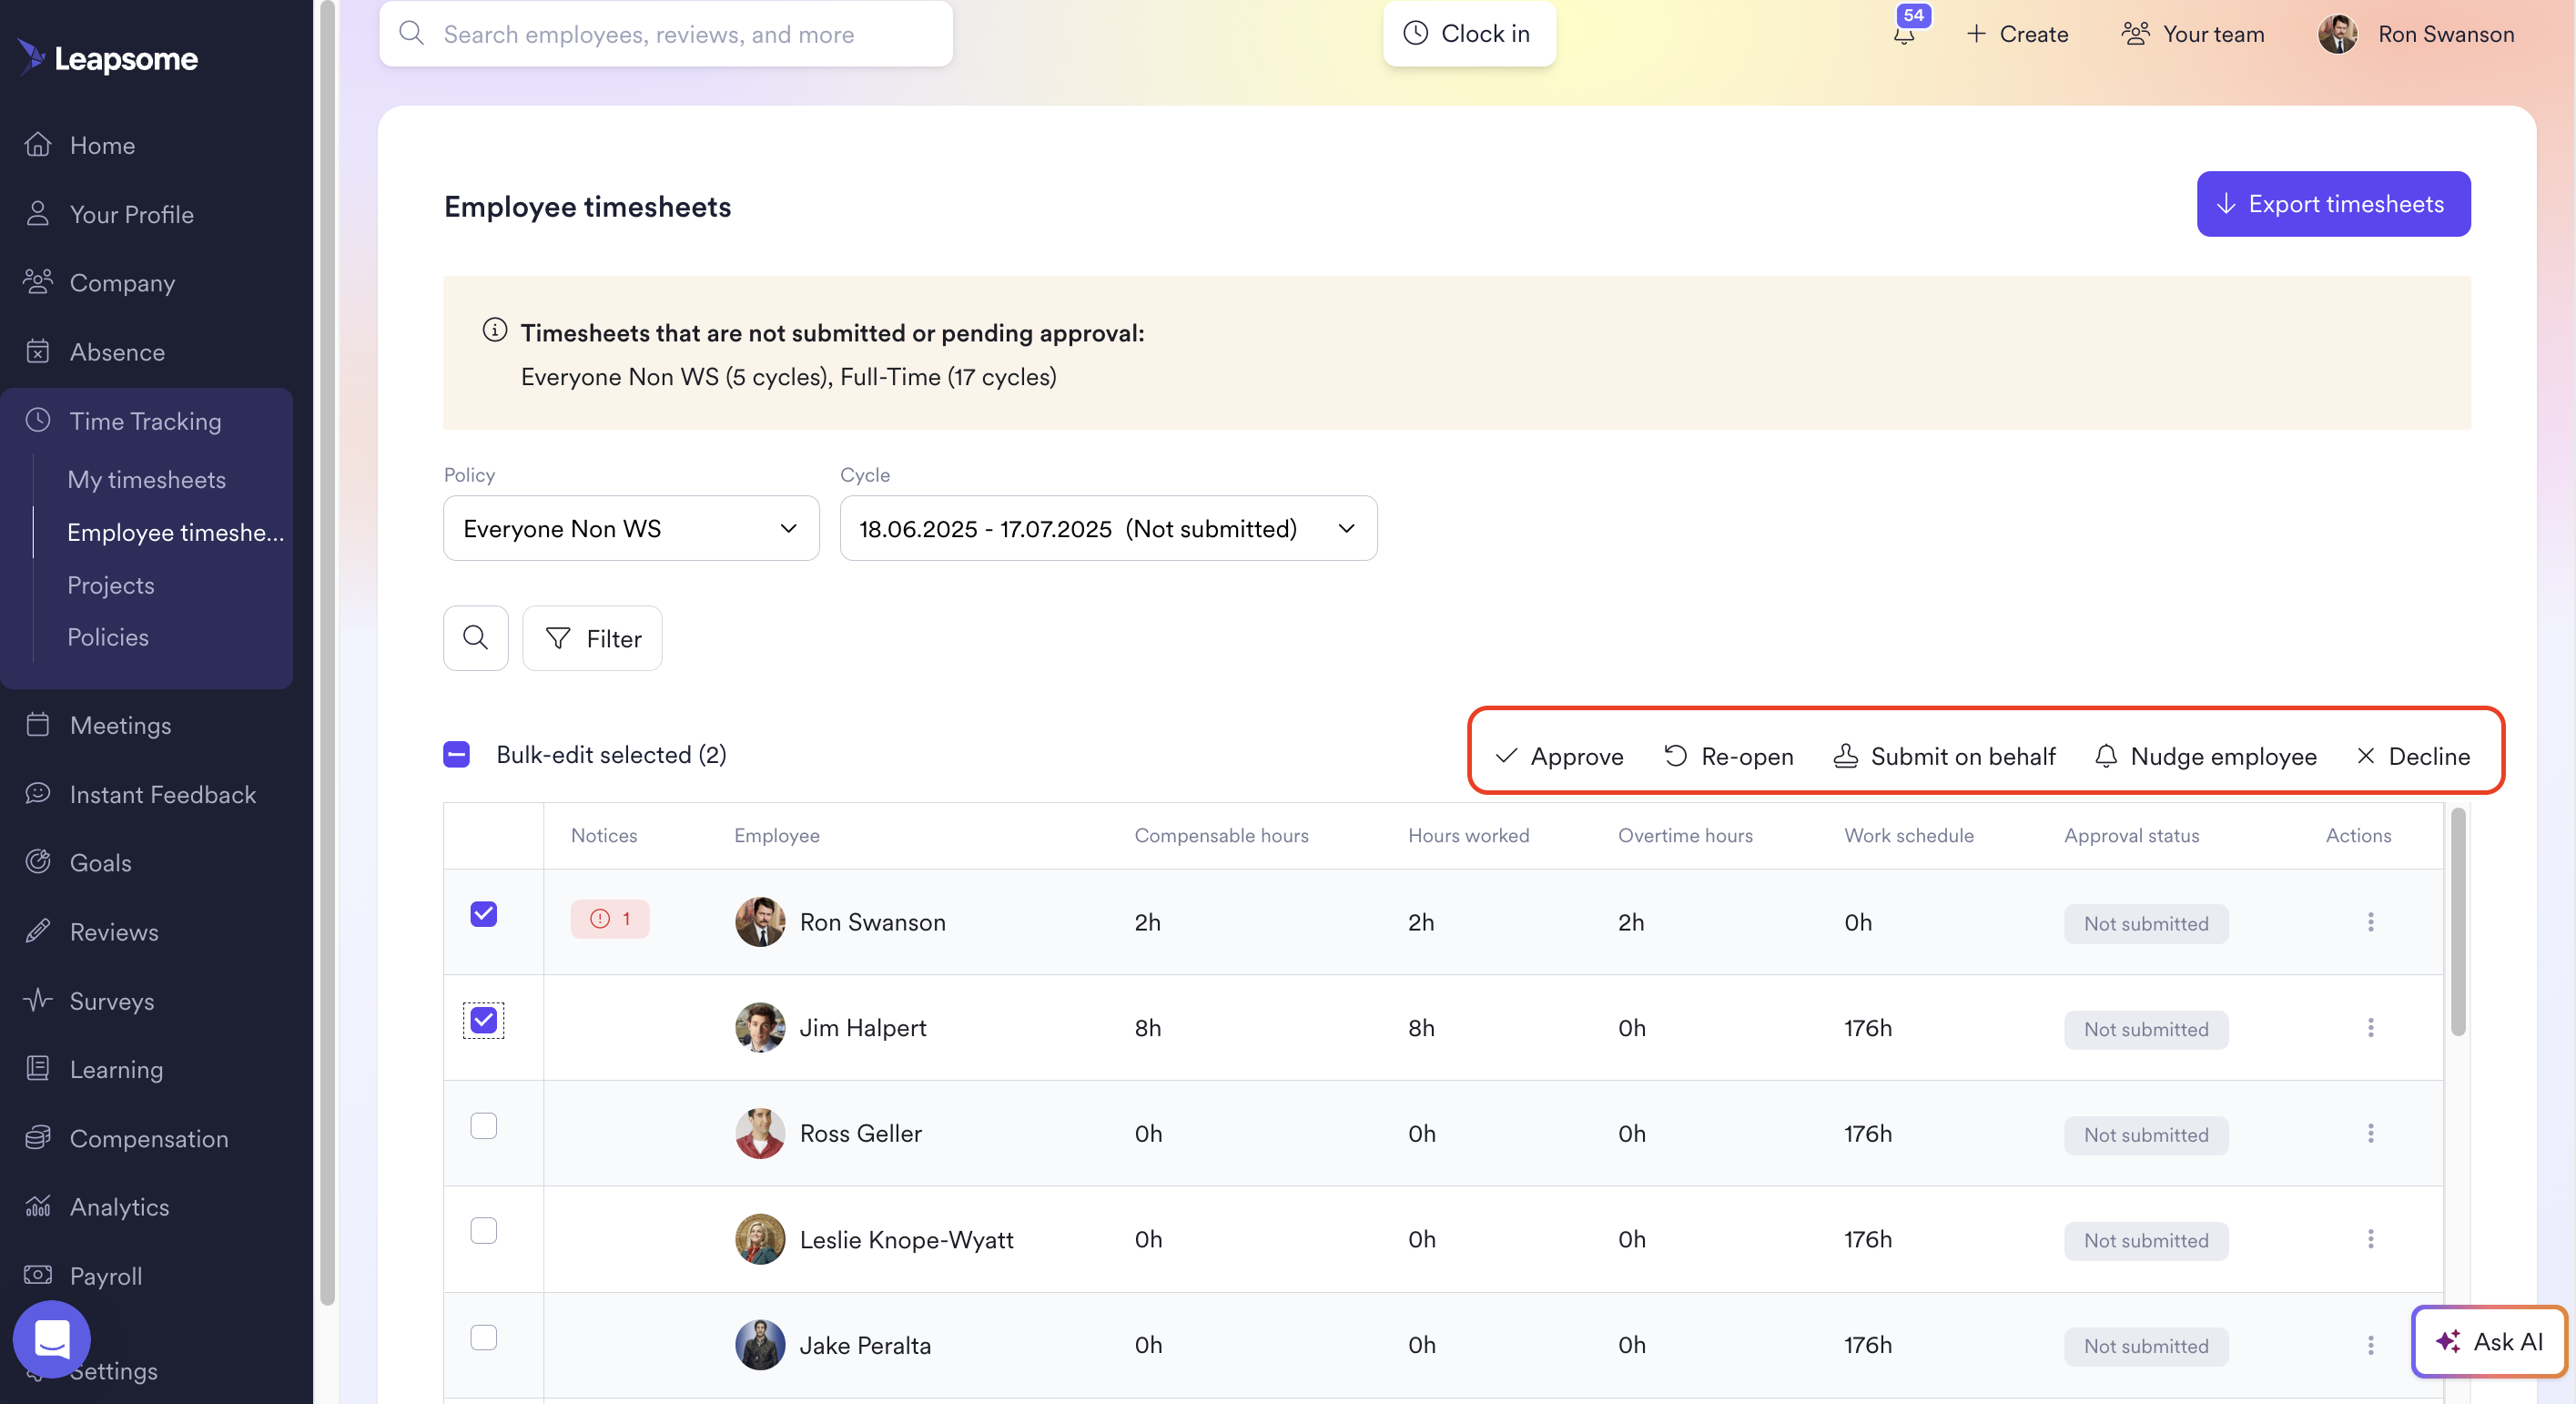Check Ross Geller's row checkbox
Viewport: 2576px width, 1404px height.
coord(484,1126)
